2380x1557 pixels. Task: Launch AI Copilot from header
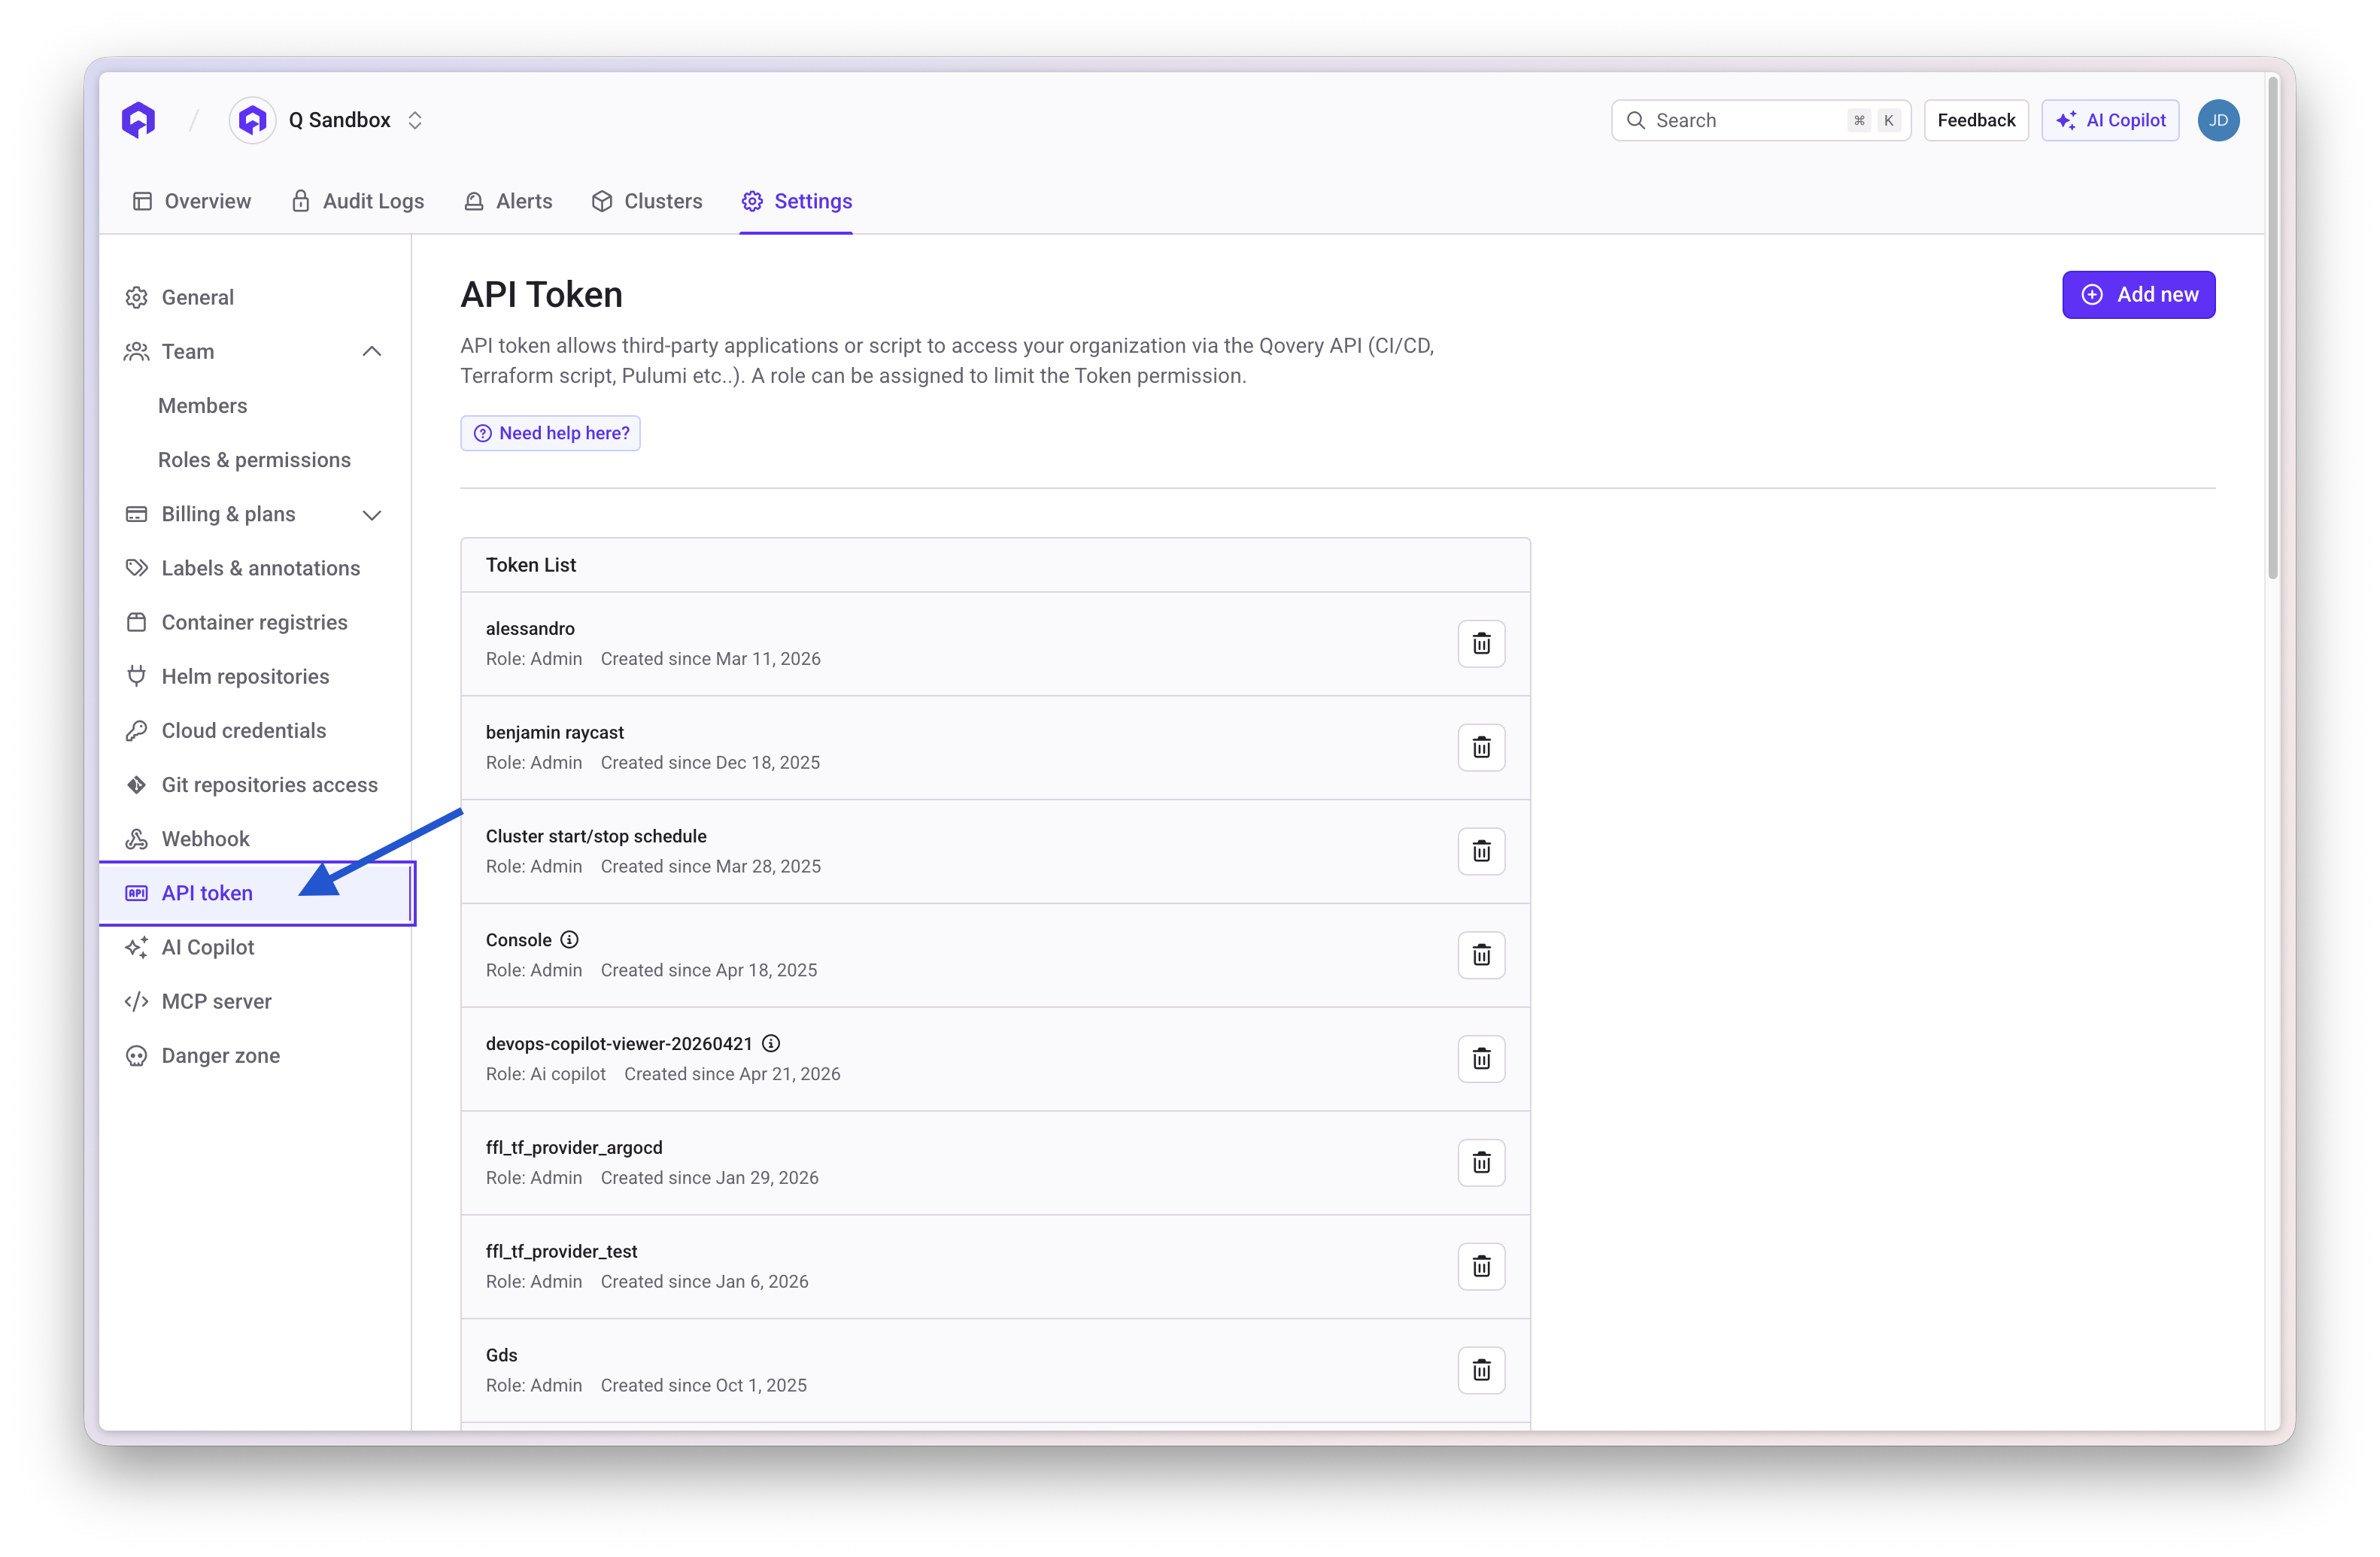(x=2110, y=120)
